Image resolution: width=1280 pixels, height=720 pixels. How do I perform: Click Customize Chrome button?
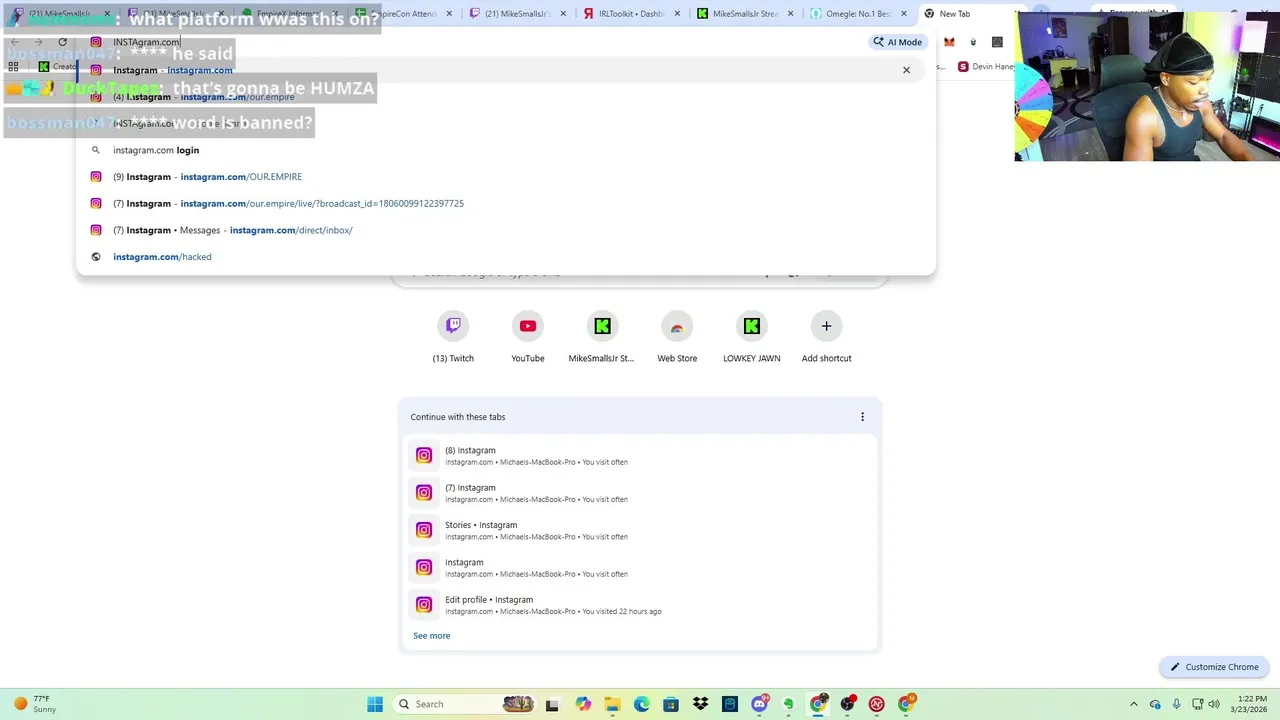click(x=1215, y=667)
